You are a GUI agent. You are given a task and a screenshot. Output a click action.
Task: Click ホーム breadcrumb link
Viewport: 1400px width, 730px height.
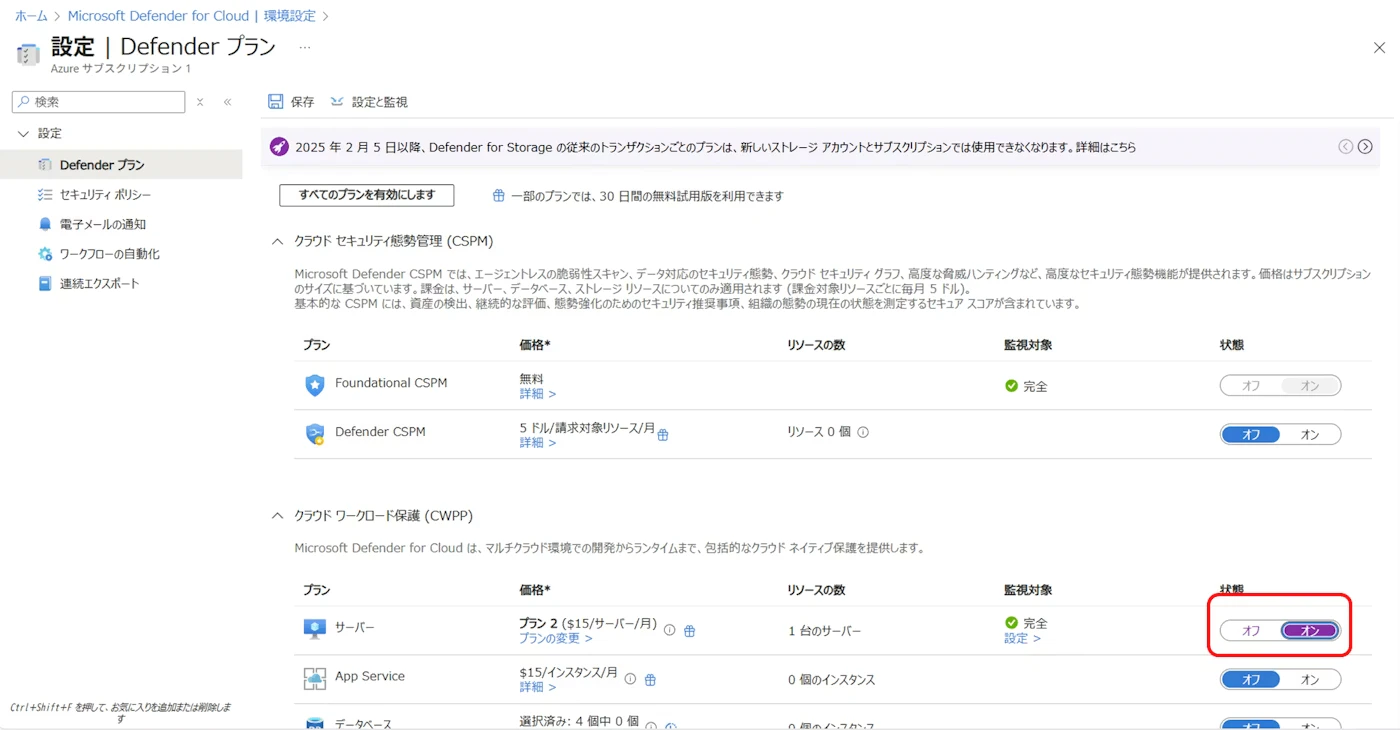pyautogui.click(x=31, y=16)
